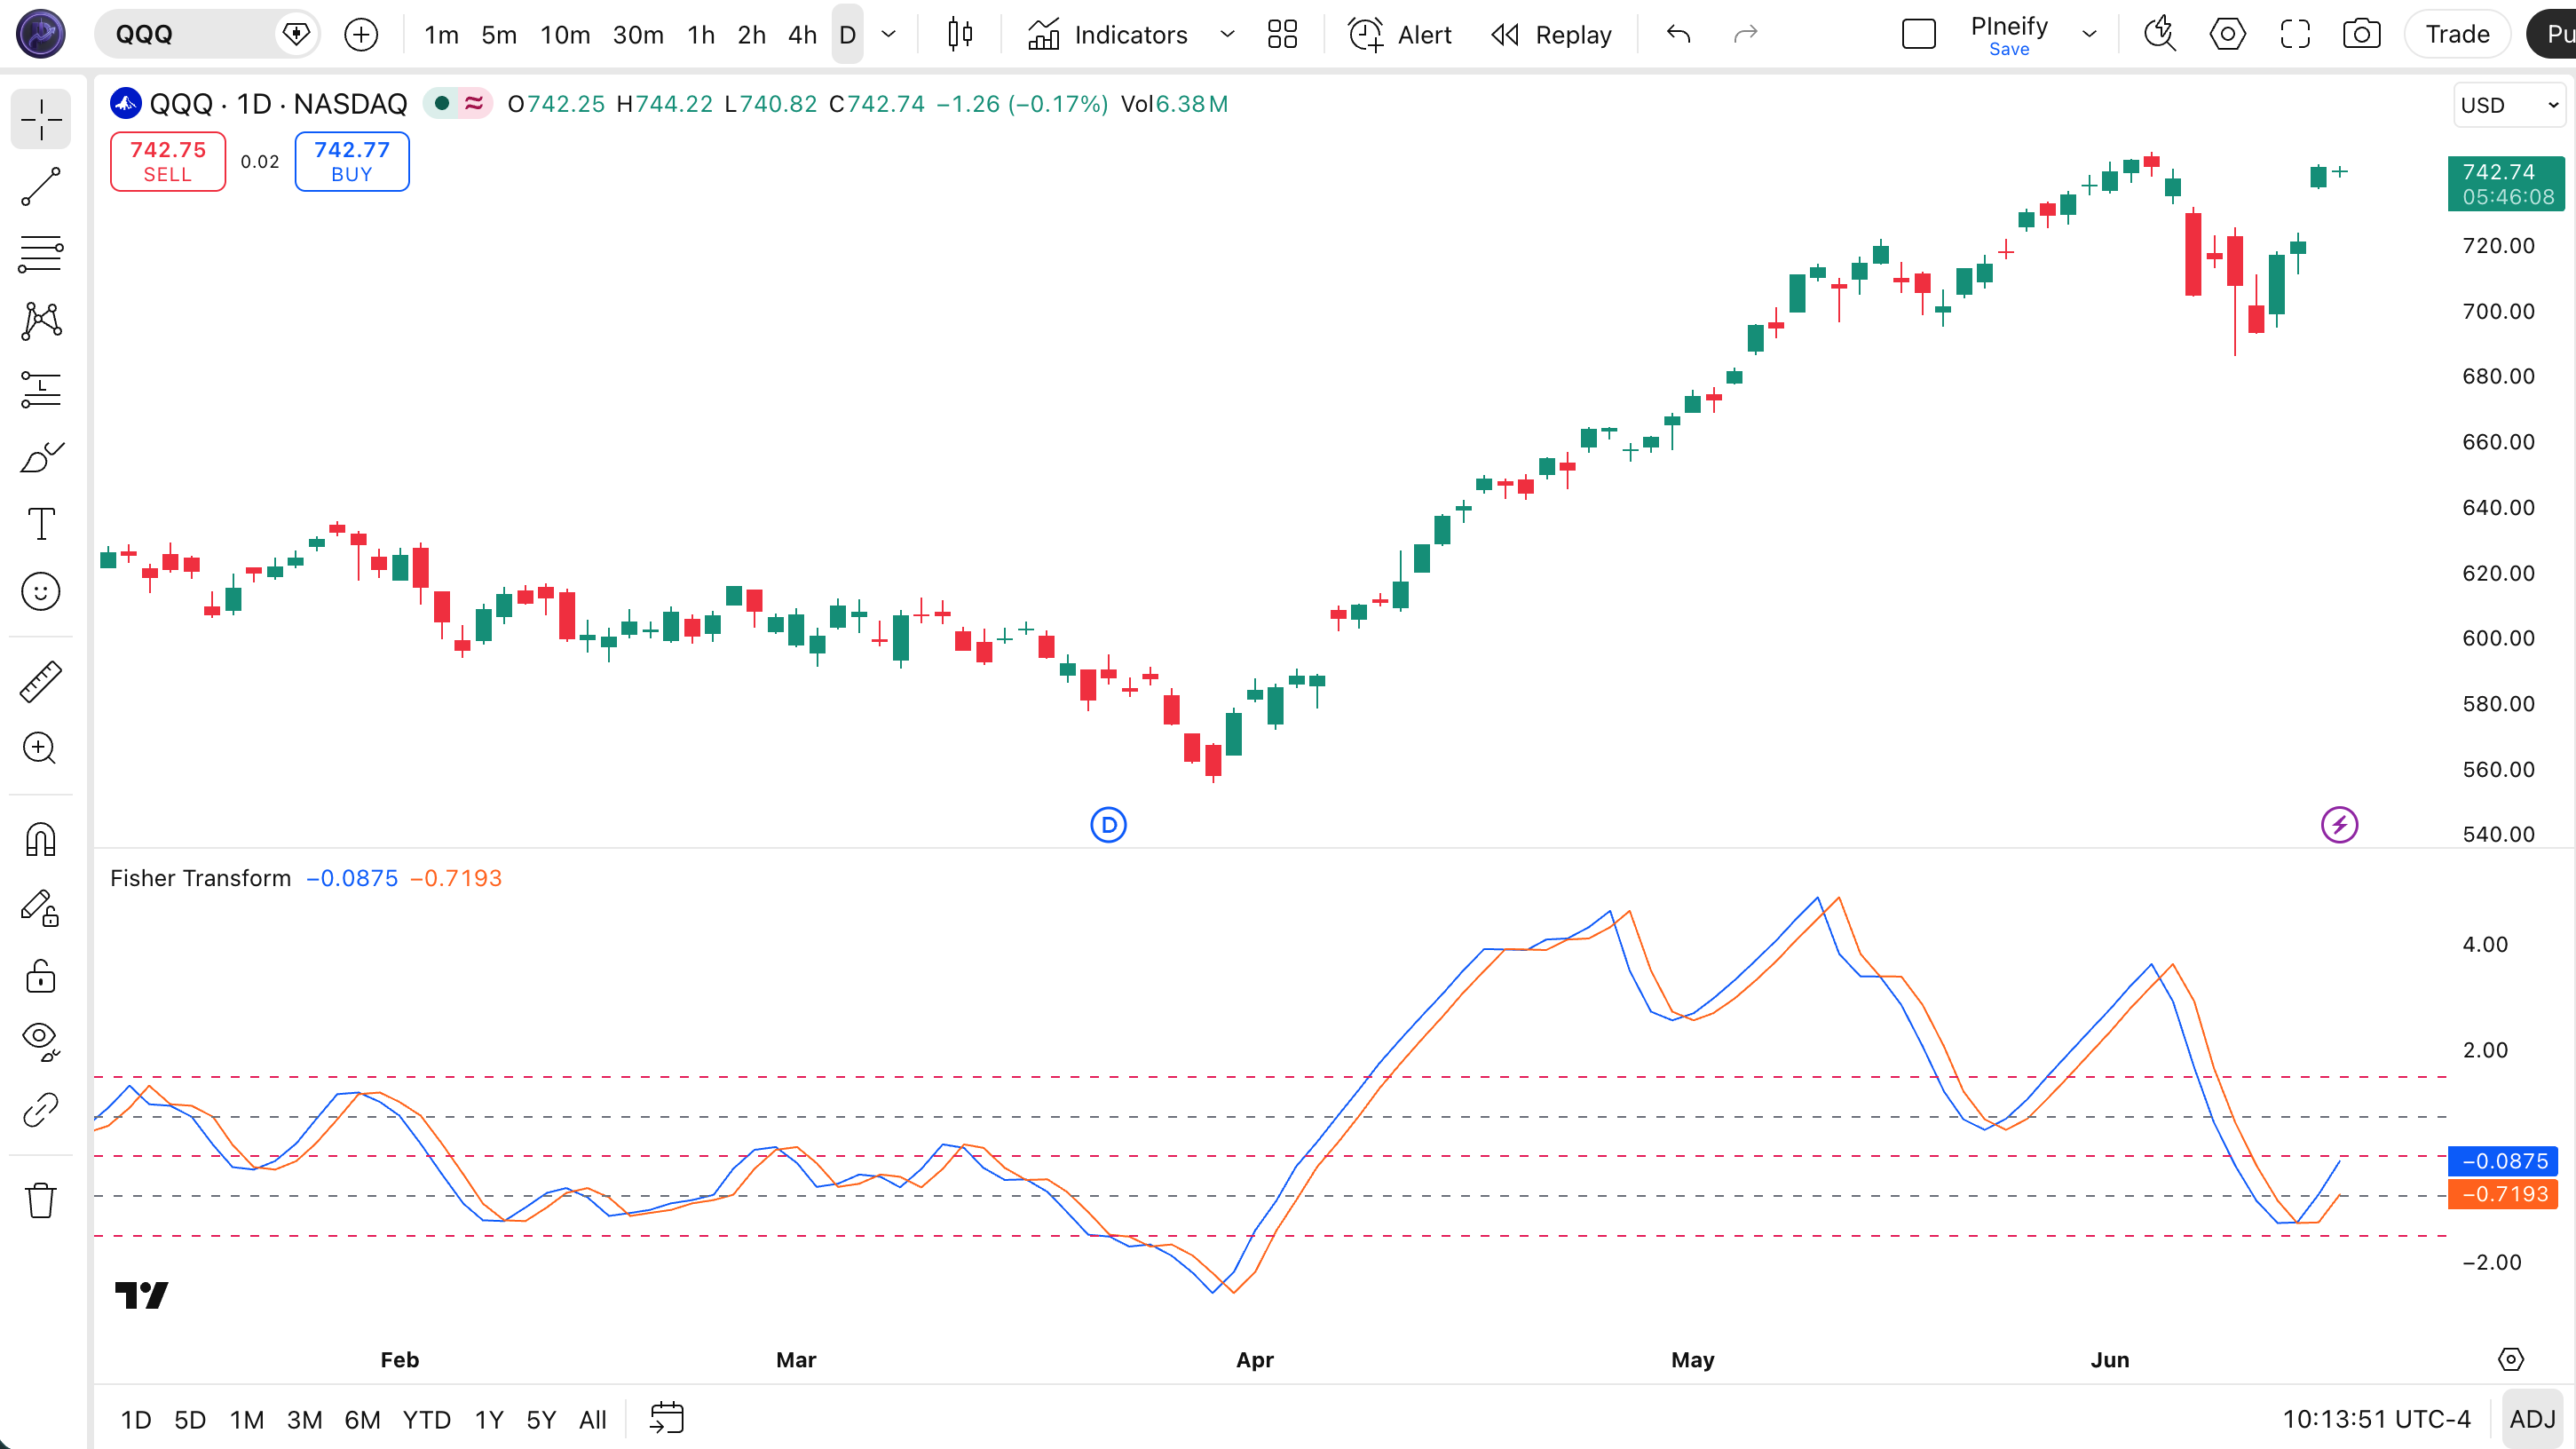Set chart range to 1Y
Screen dimensions: 2576x1449
489,1419
